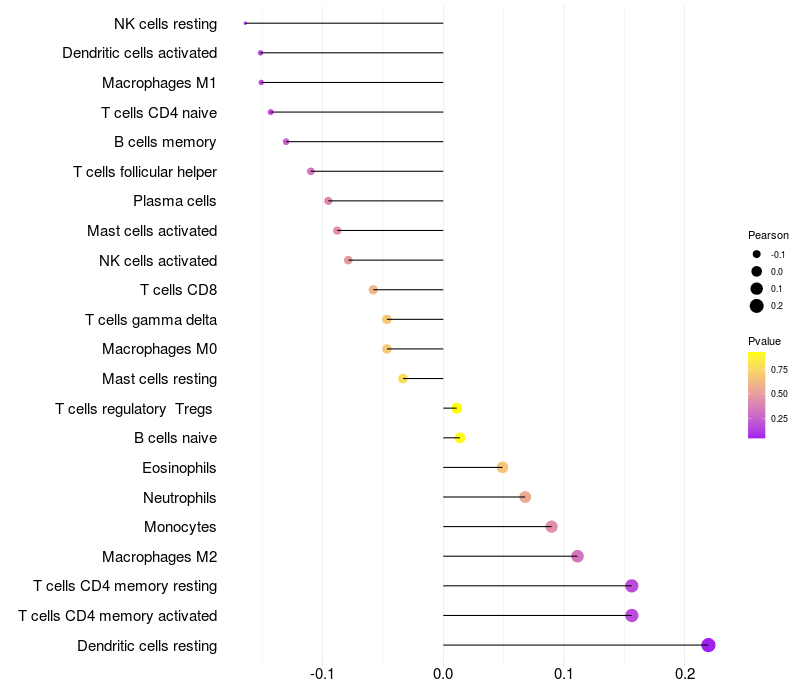Click the Pvalue color gradient bar
This screenshot has width=800, height=700.
click(756, 395)
